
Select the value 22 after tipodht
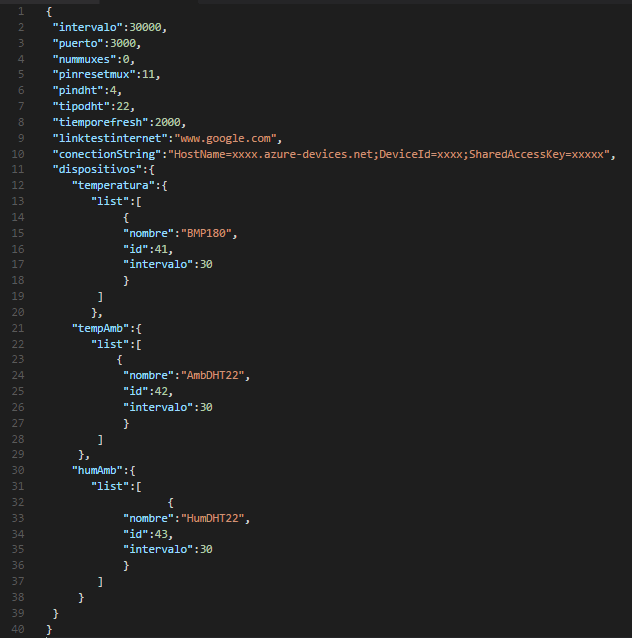point(122,106)
